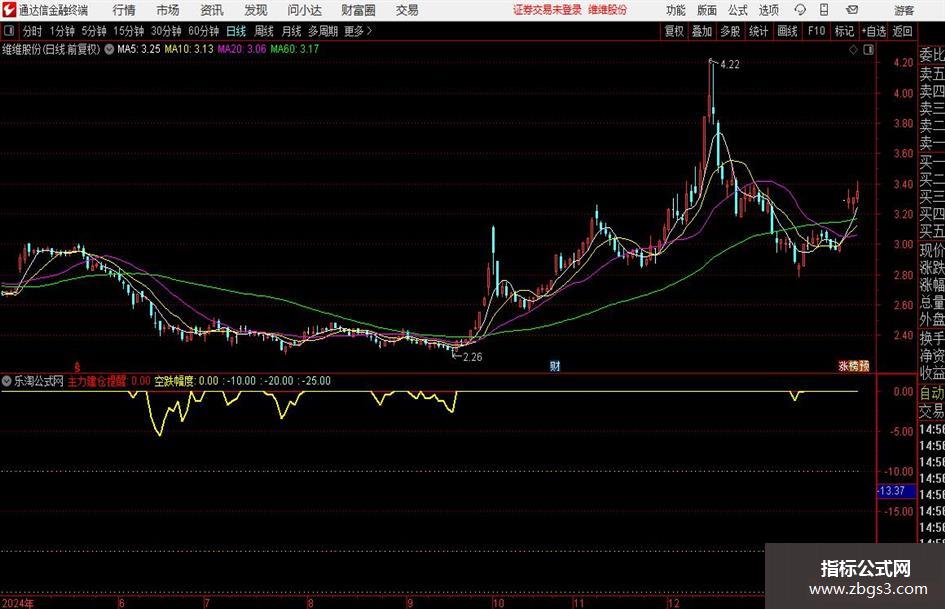This screenshot has height=609, width=945.
Task: Click the 维维股份 stock name in title bar
Action: tap(608, 10)
